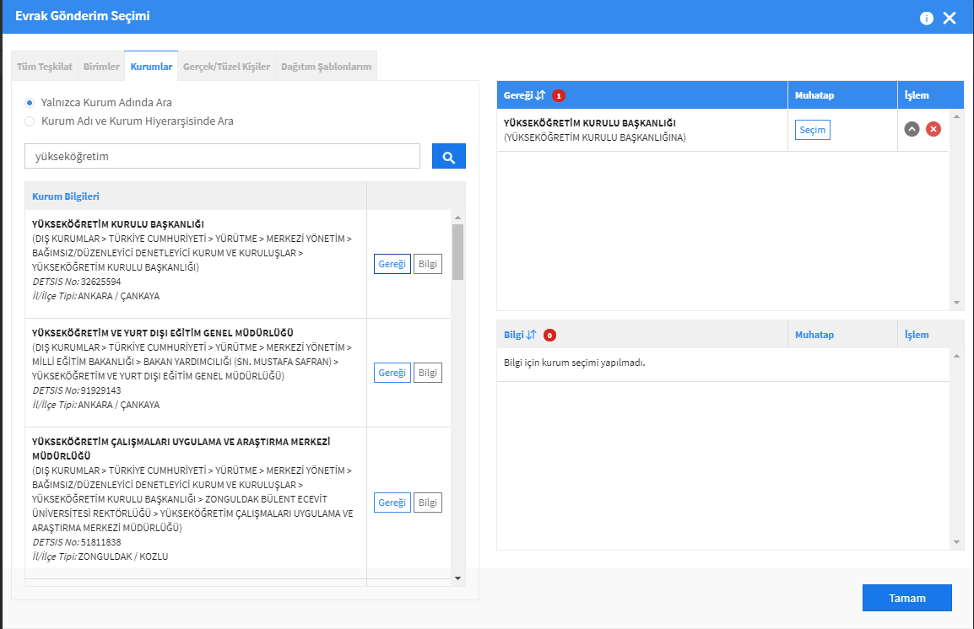Click scroll-down arrow of Kurum Bilgileri list
The image size is (974, 629).
tap(458, 578)
